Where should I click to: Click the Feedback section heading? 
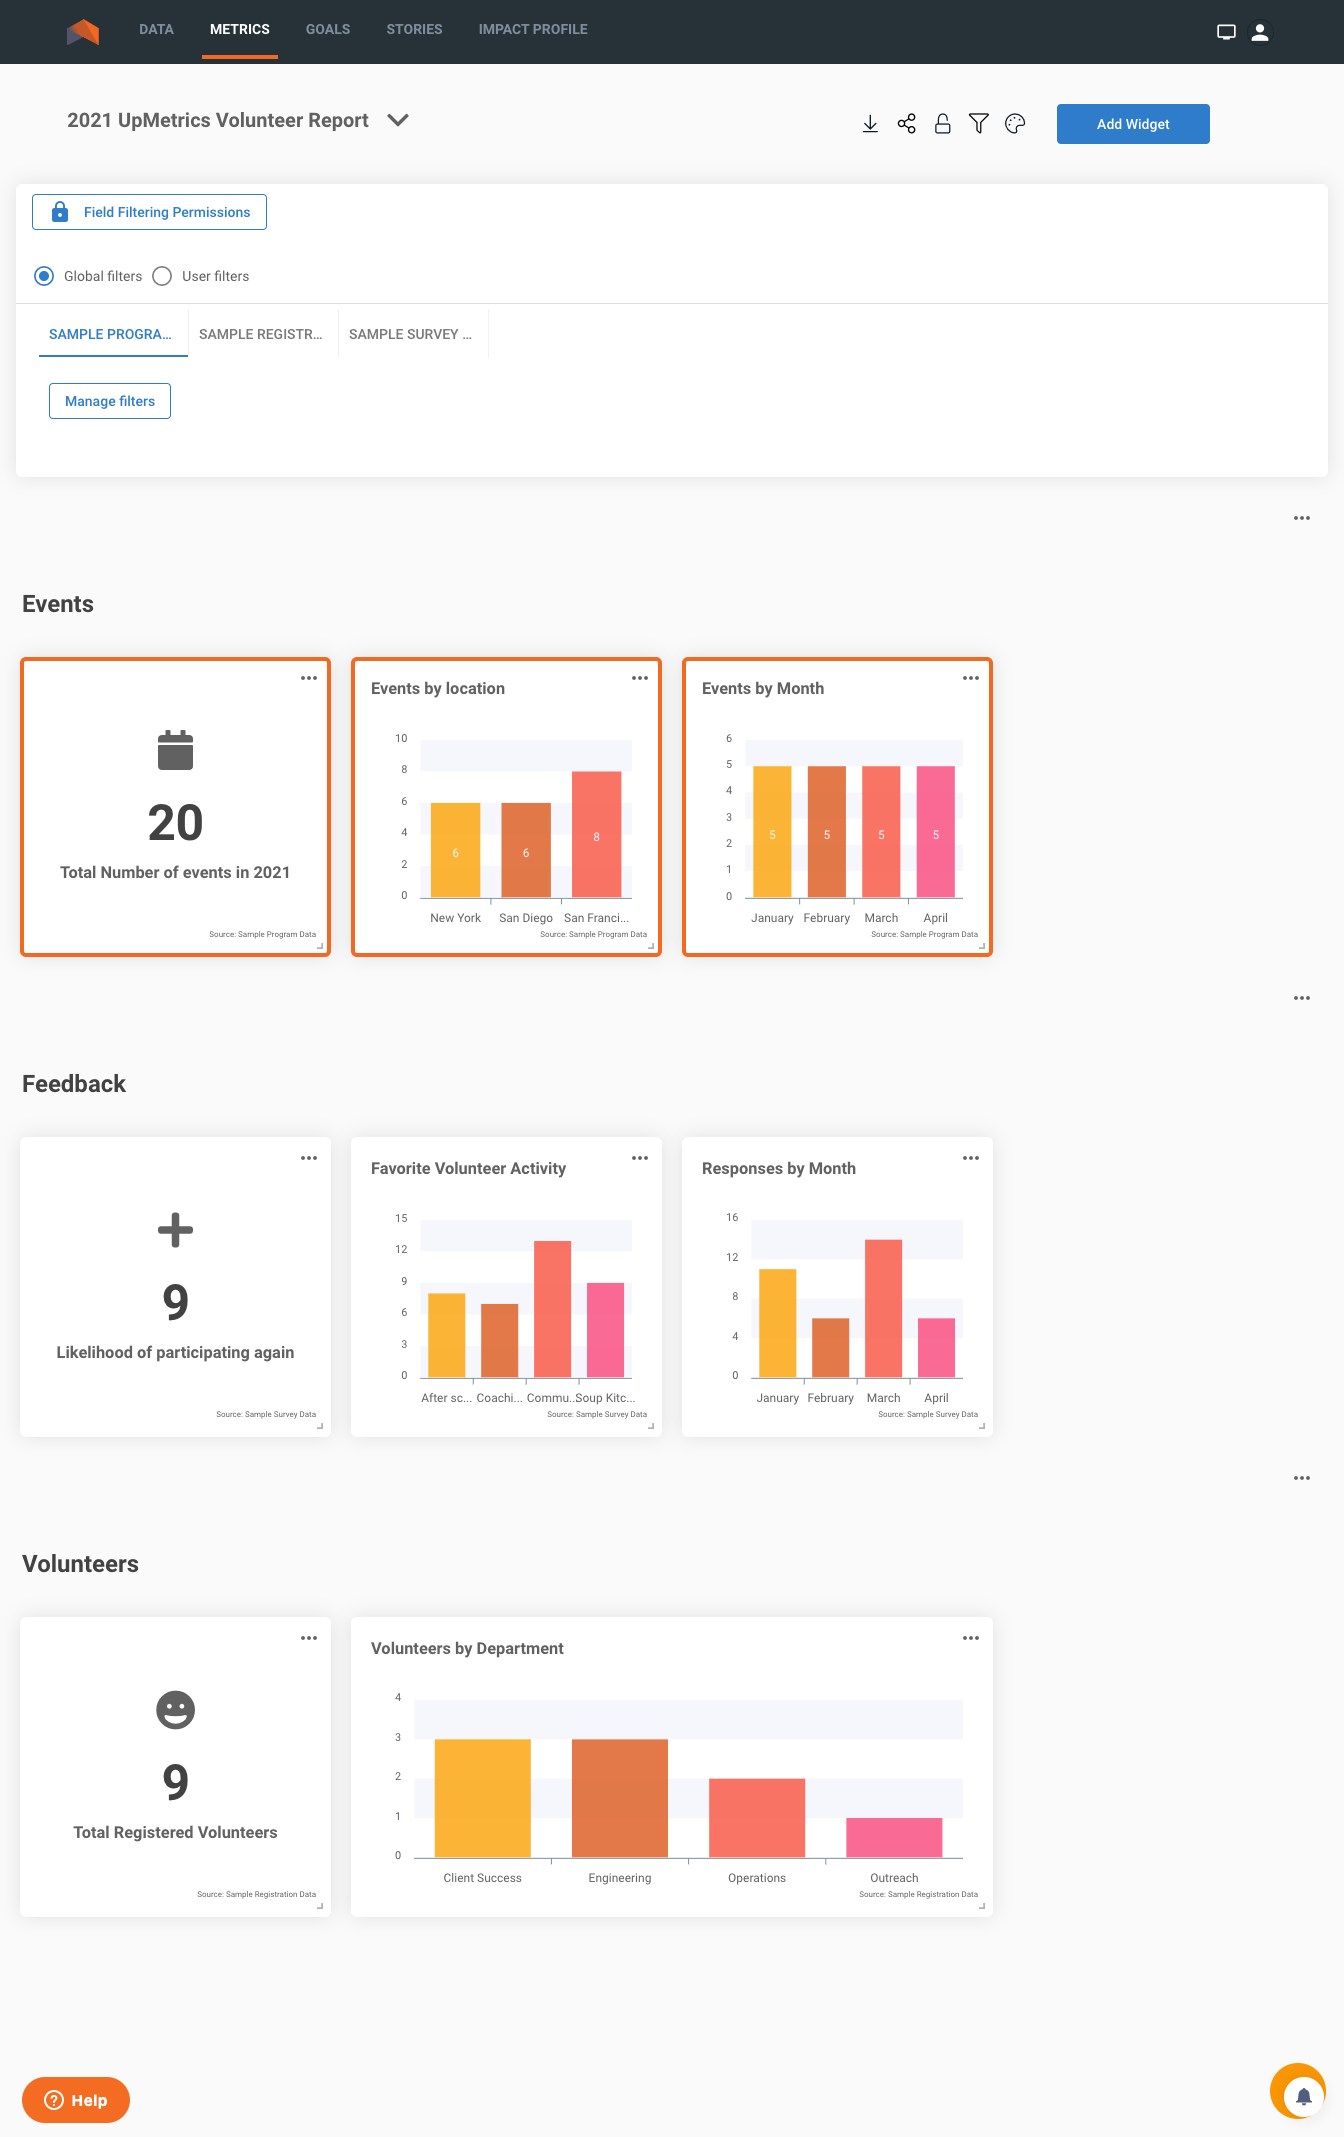click(x=74, y=1084)
